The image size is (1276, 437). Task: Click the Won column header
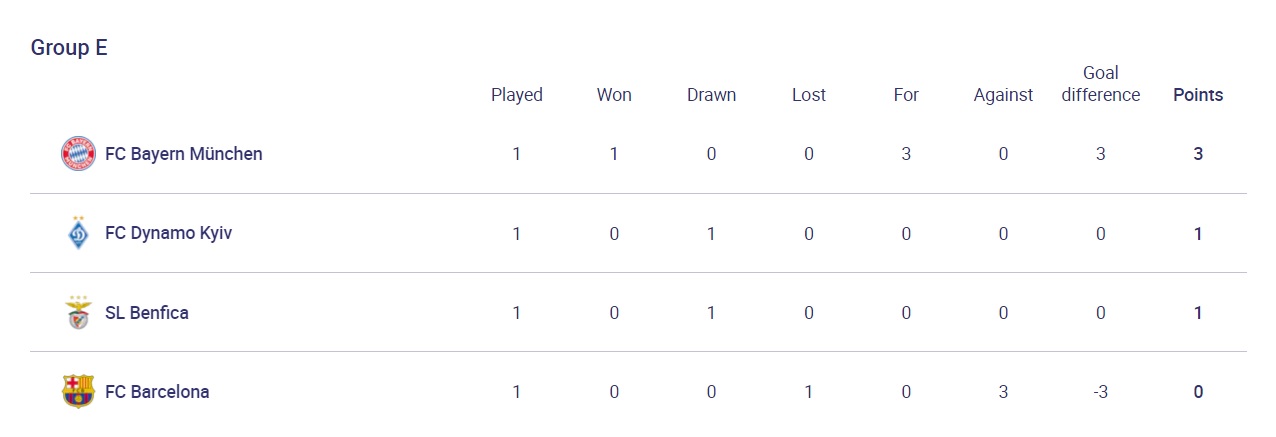[614, 95]
